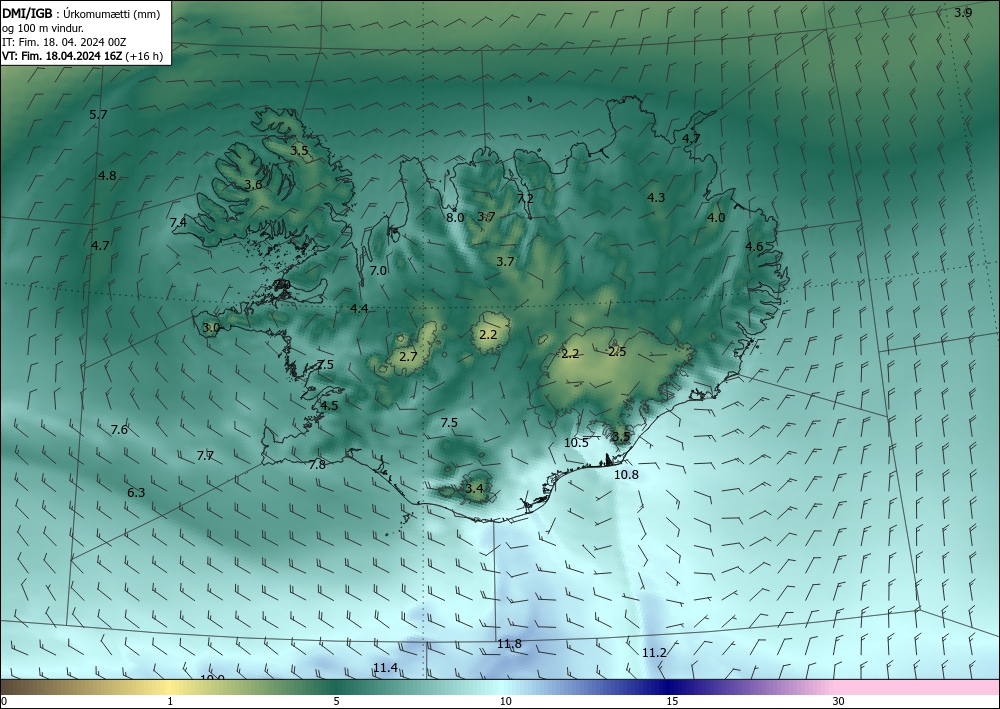Image resolution: width=1000 pixels, height=709 pixels.
Task: Click the 5.7 value label
Action: (x=98, y=115)
